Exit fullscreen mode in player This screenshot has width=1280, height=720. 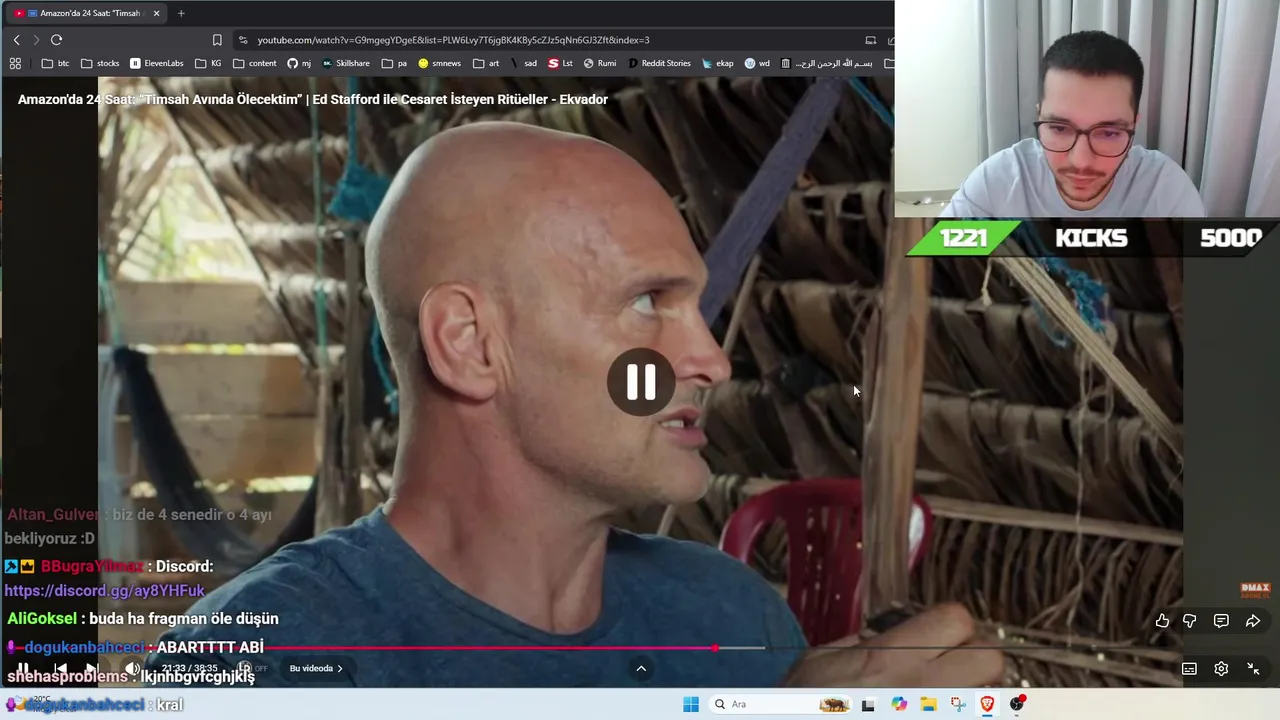(x=1253, y=669)
